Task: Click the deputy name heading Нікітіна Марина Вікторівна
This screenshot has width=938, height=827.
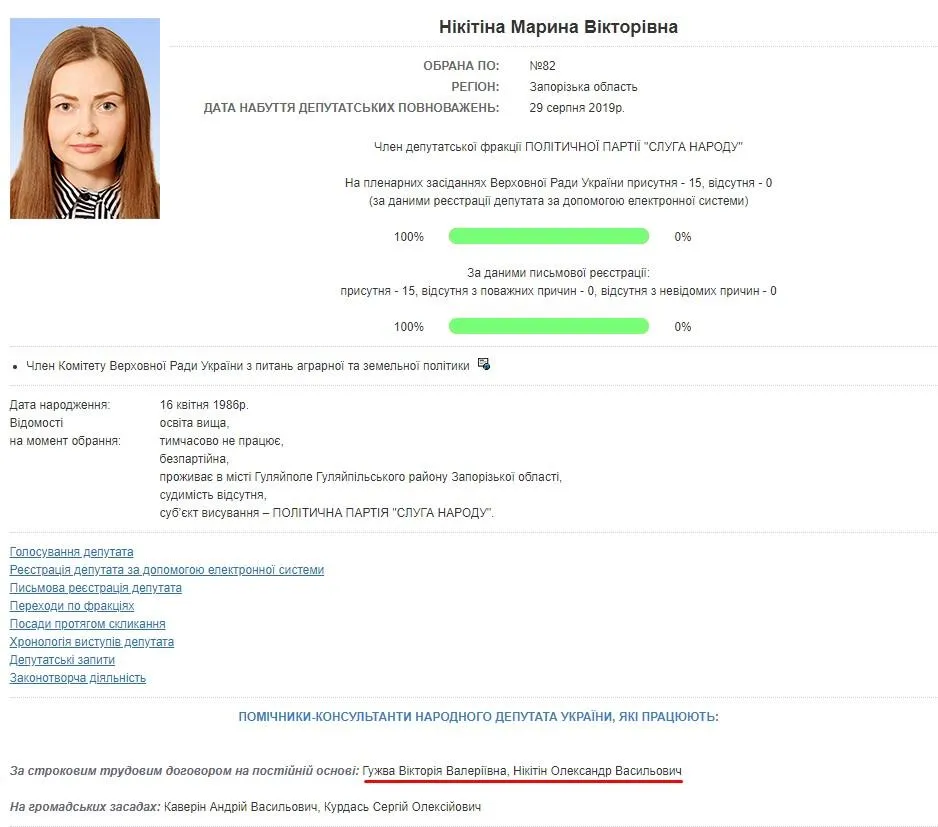Action: 555,27
